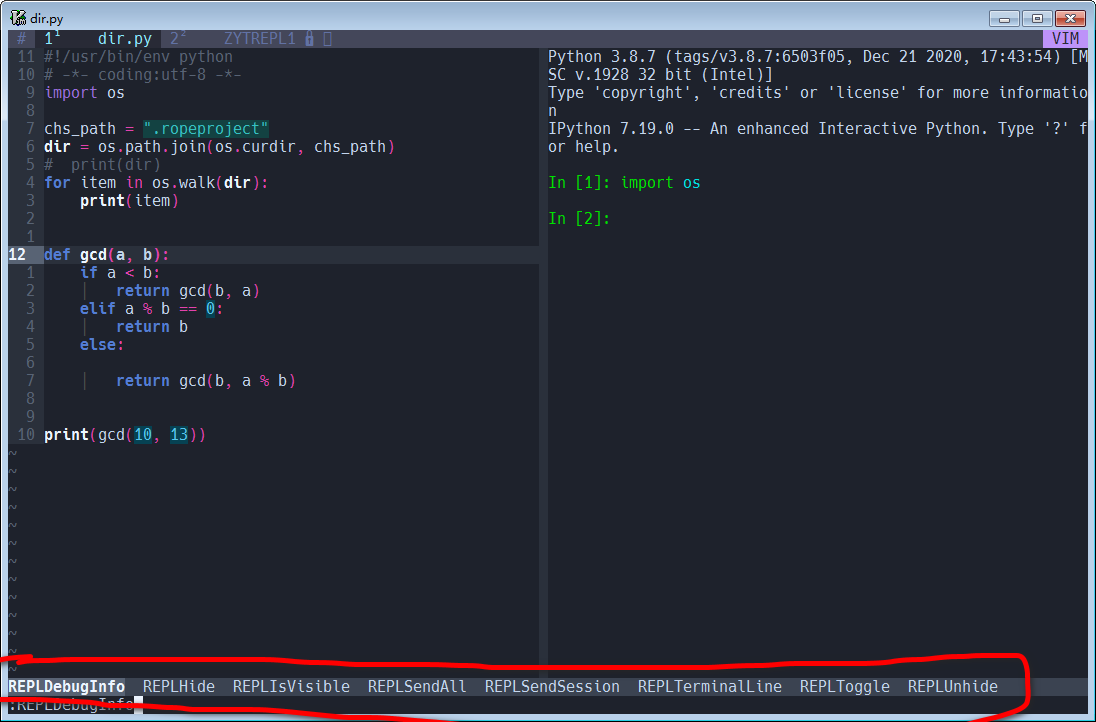Click 'import os' in the editor pane

click(x=85, y=93)
